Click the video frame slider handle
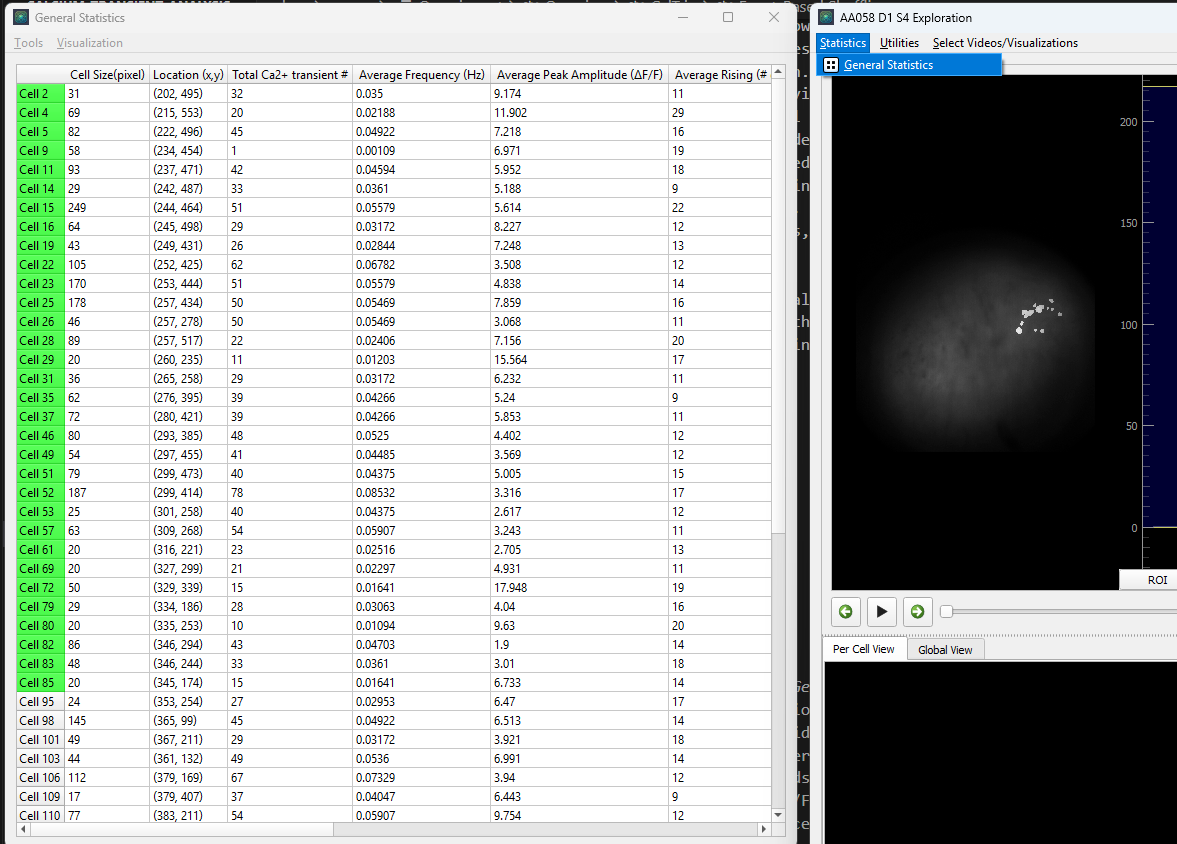Image resolution: width=1177 pixels, height=844 pixels. coord(947,611)
